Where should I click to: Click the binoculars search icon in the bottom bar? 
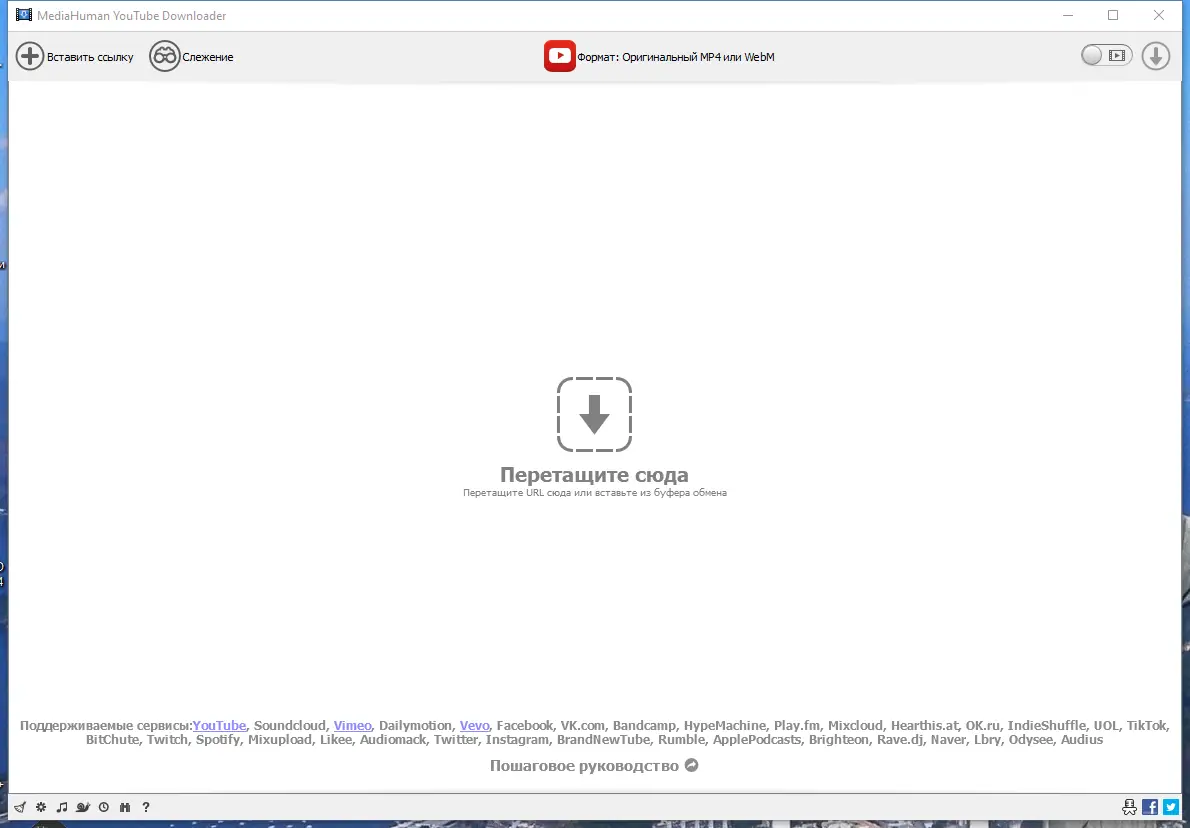(125, 808)
